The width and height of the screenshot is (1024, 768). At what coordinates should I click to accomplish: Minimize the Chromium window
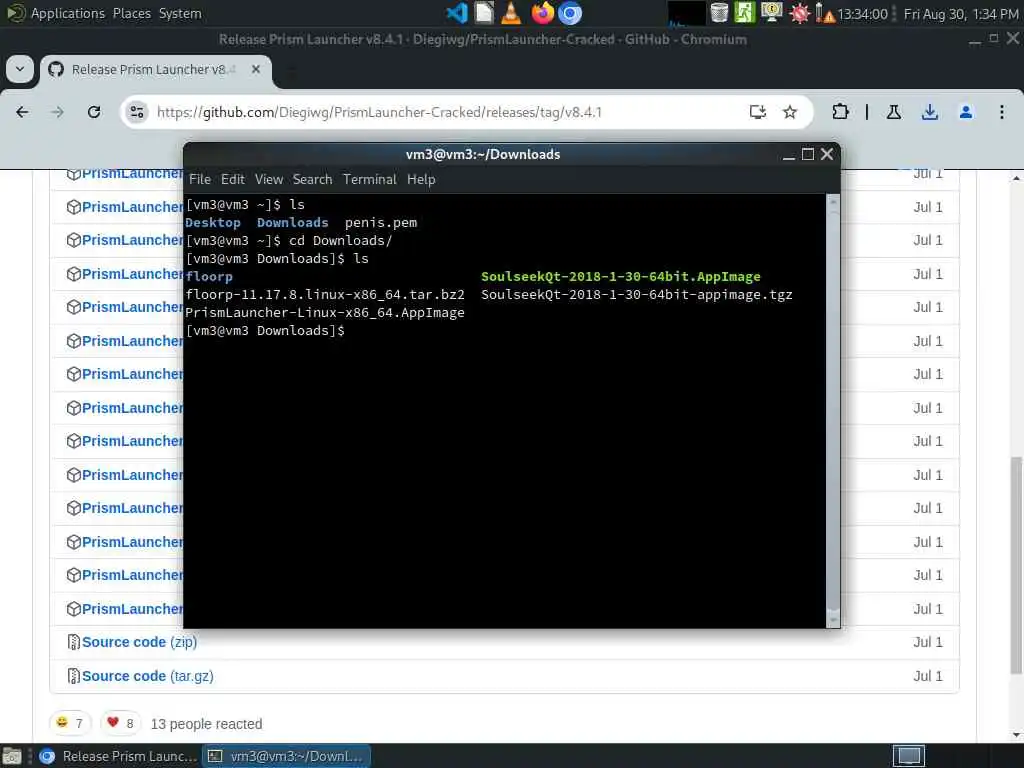coord(974,40)
